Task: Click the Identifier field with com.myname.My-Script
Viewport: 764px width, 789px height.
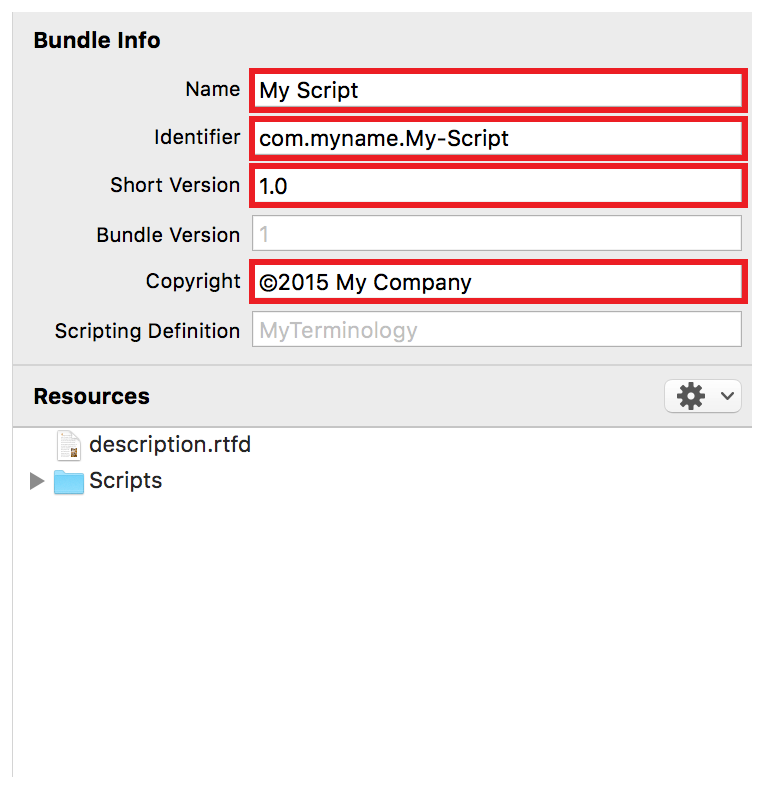Action: point(497,138)
